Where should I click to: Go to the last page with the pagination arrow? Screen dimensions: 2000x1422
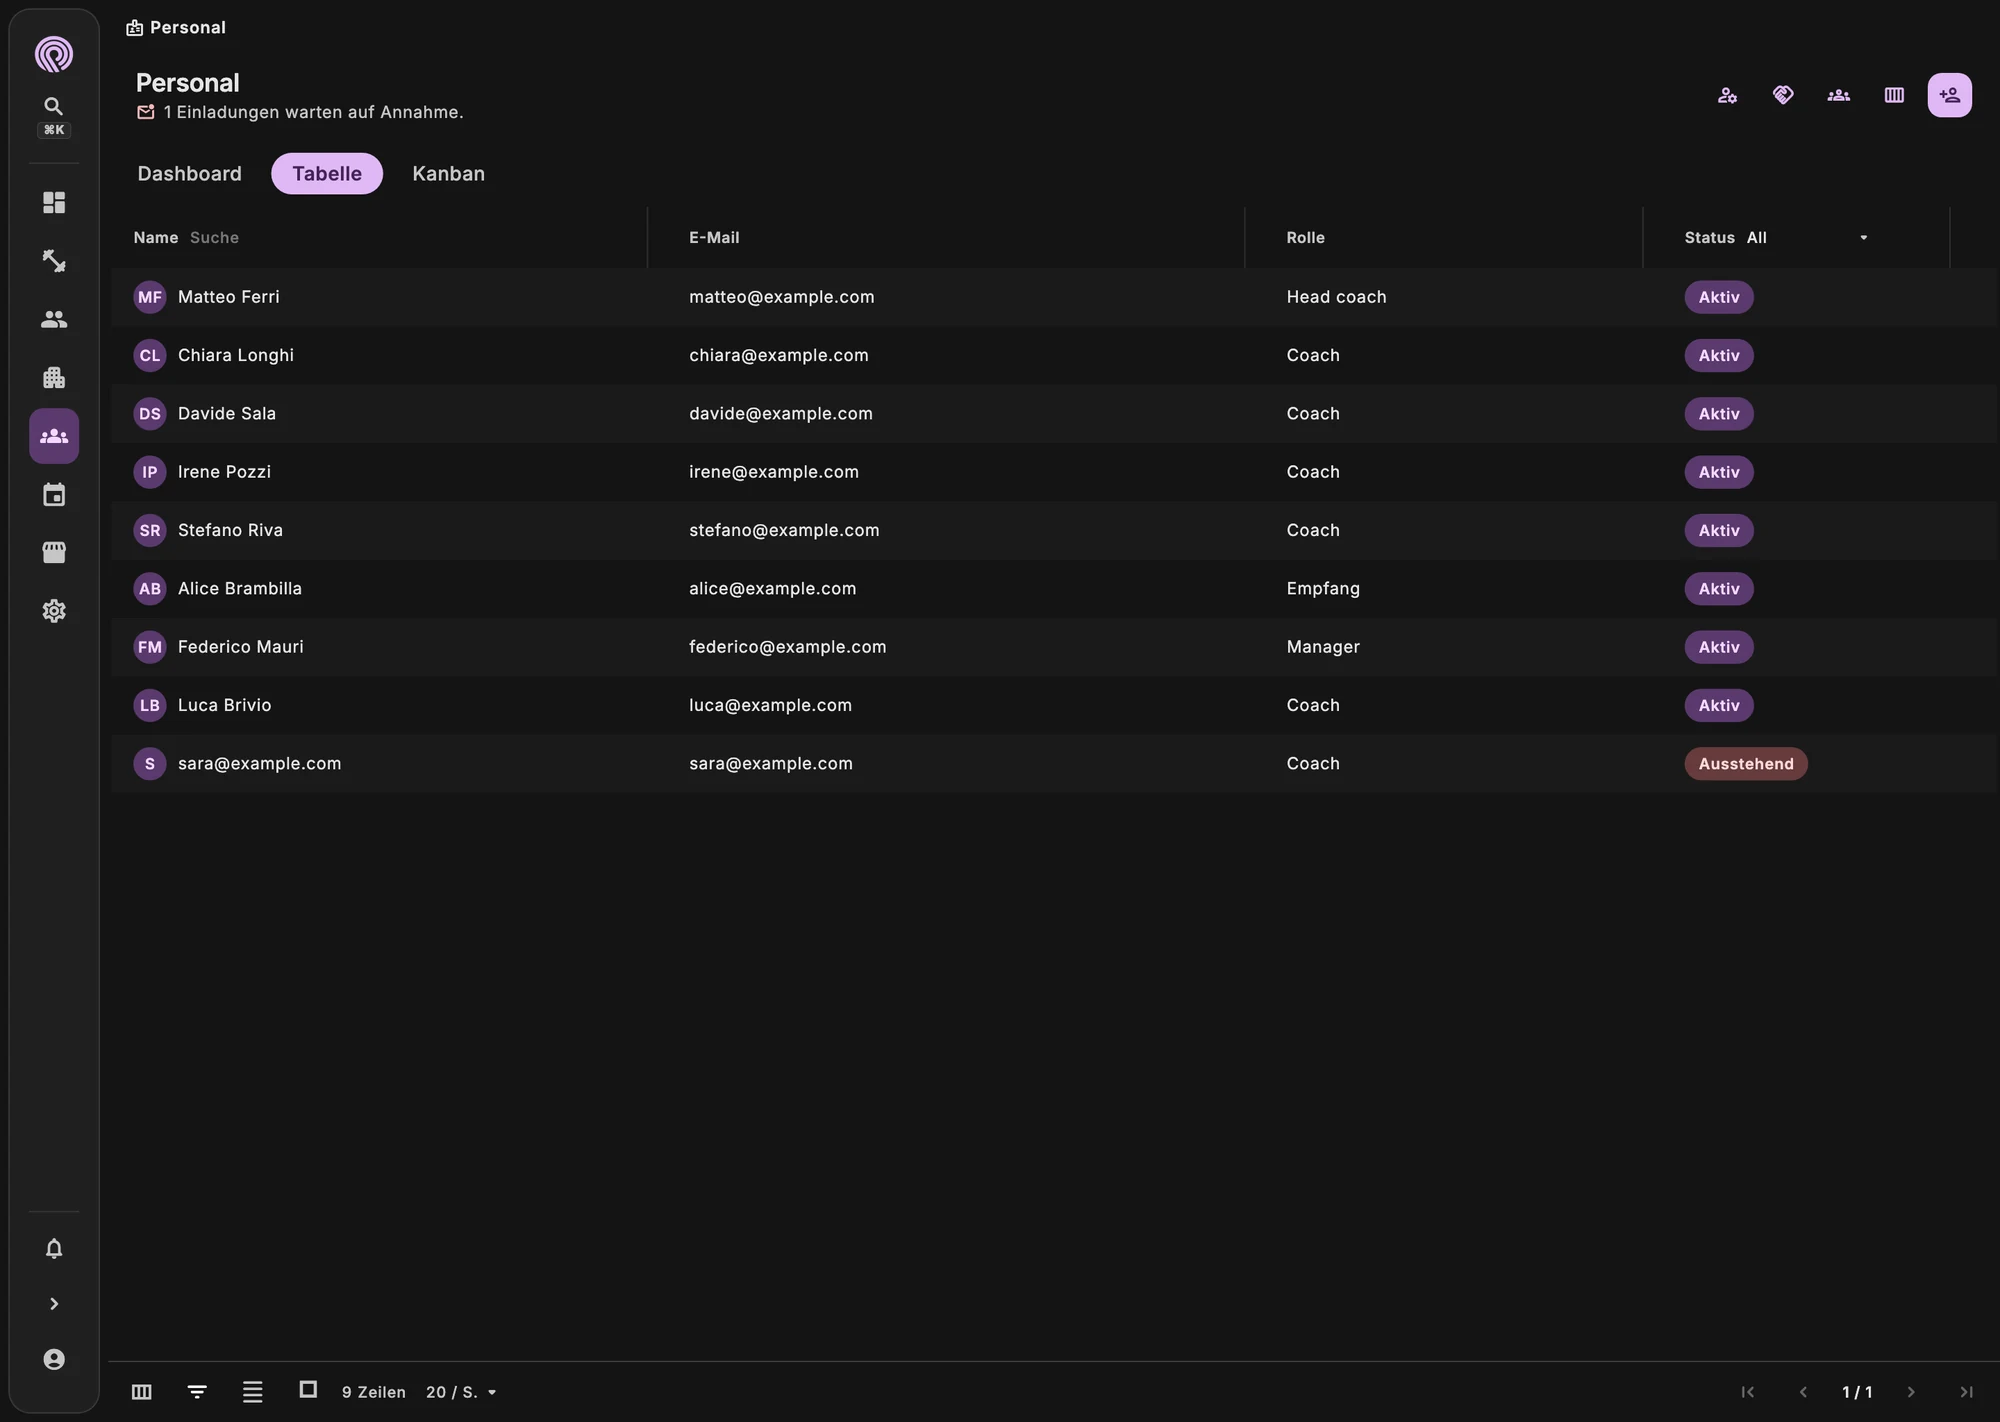1966,1392
